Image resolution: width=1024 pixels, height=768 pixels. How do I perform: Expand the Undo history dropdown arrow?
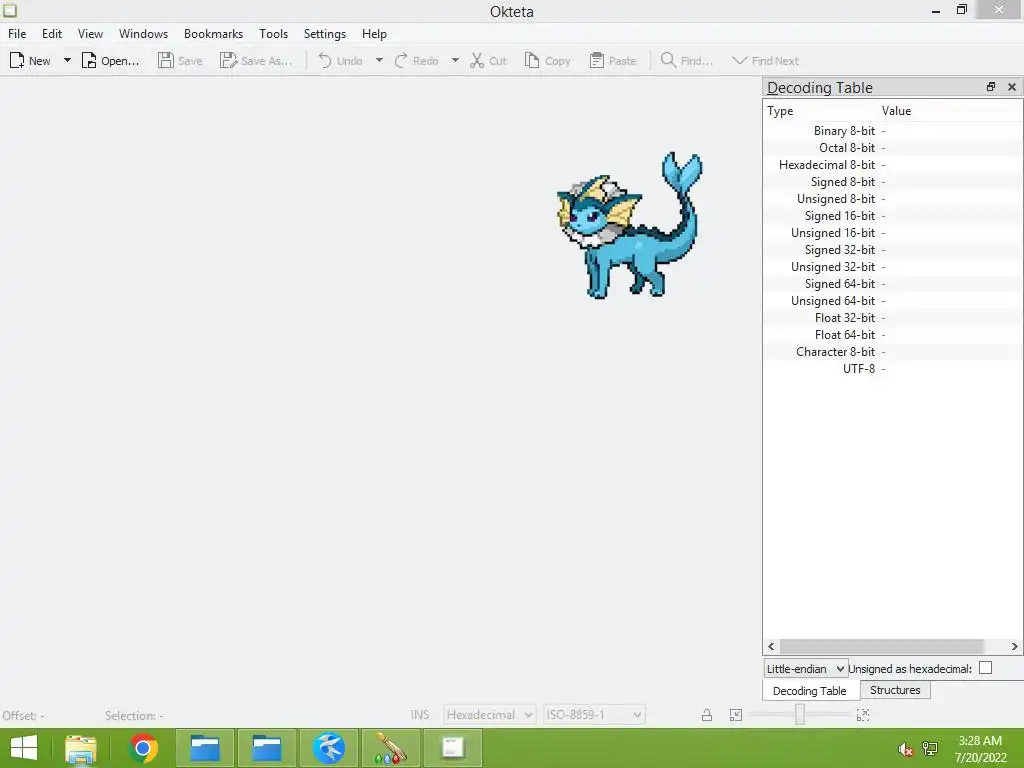pos(379,61)
